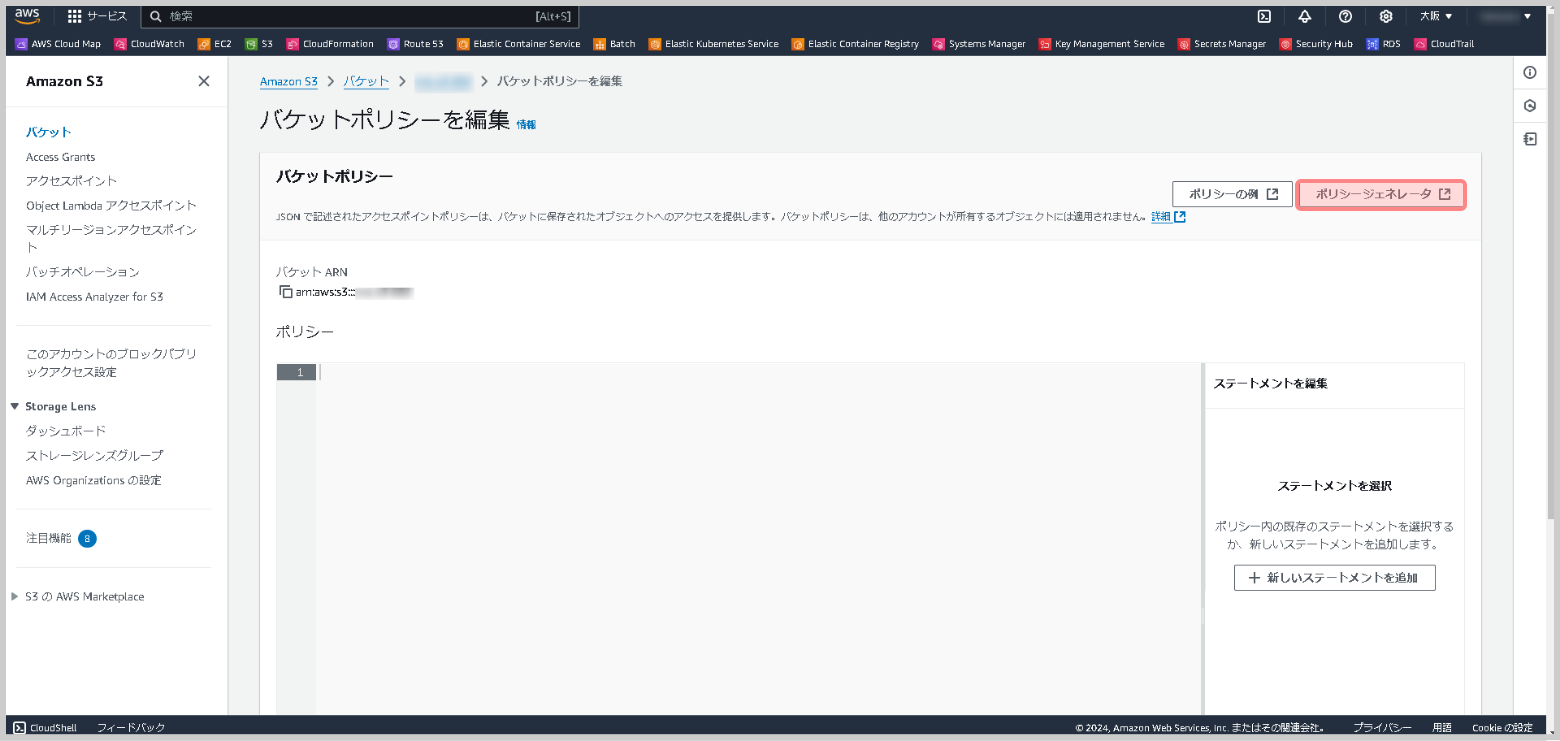Click the search input field

pos(360,17)
